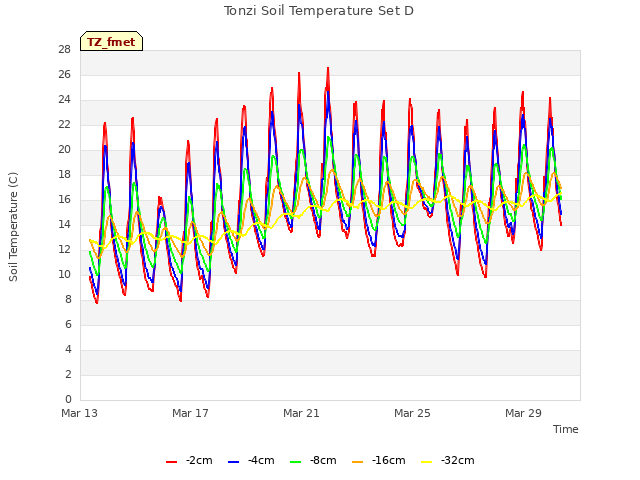Click the 24 y-axis tick label

click(x=64, y=100)
